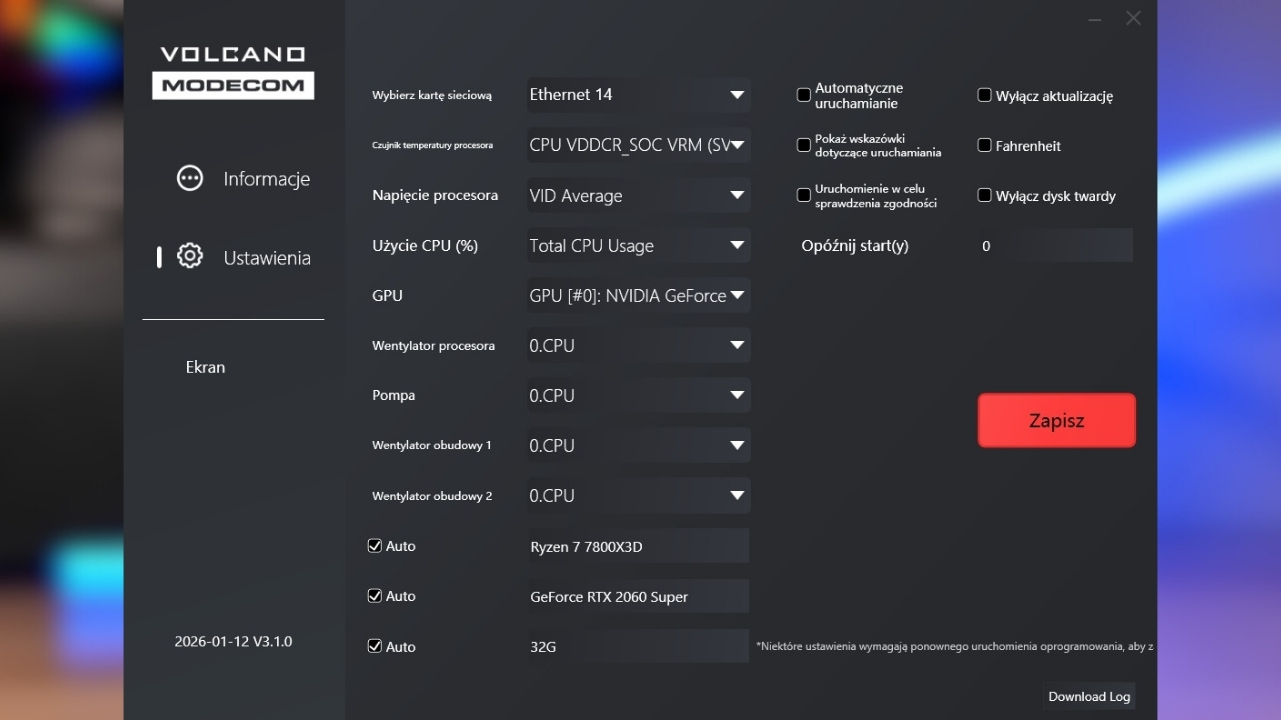Expand the Pompa dropdown
1281x720 pixels.
(638, 396)
